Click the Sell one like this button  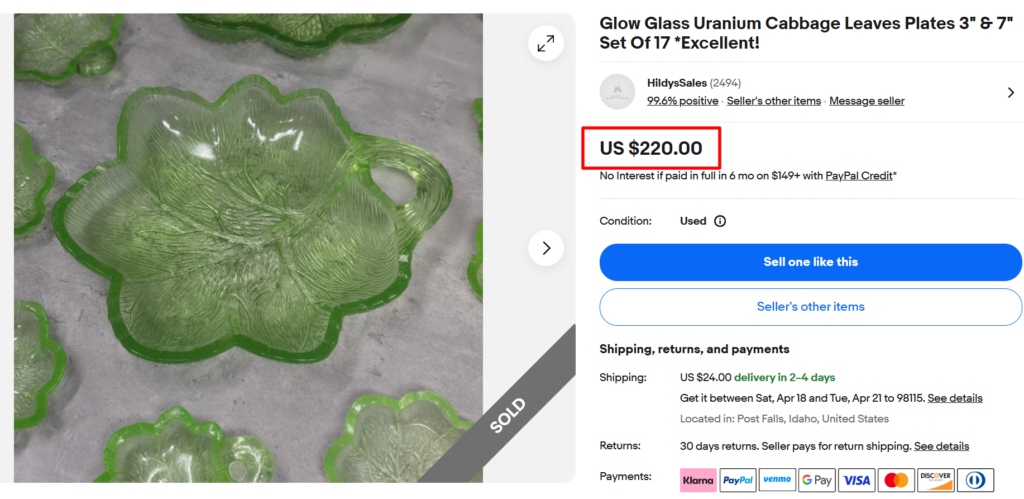pos(810,262)
